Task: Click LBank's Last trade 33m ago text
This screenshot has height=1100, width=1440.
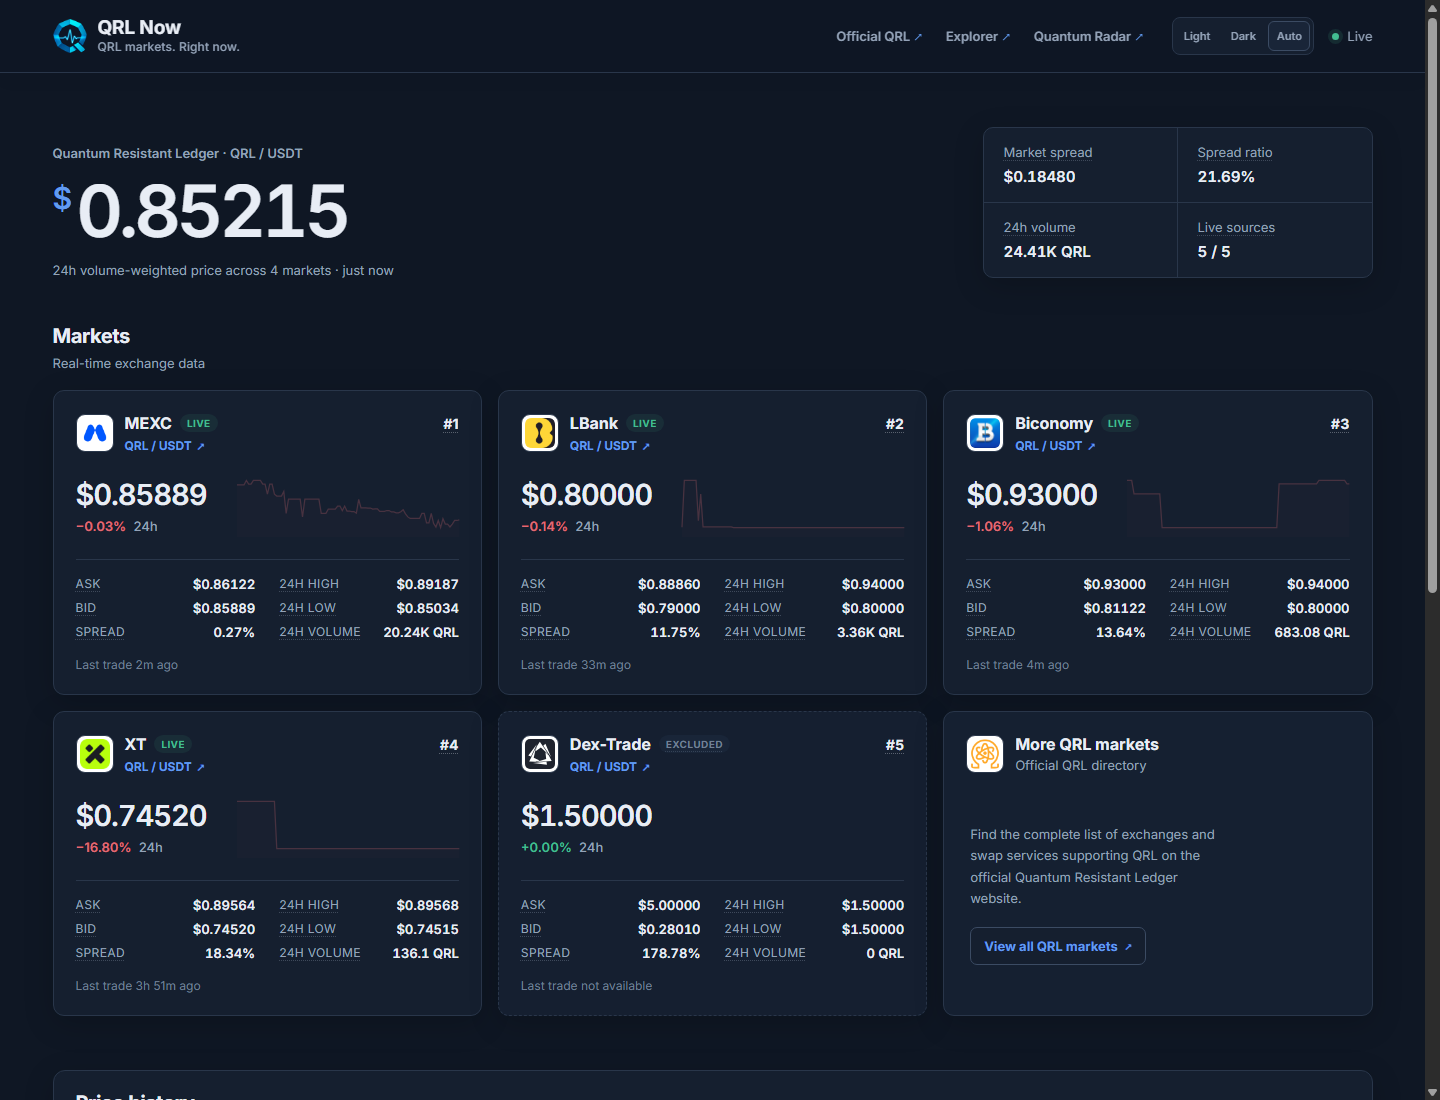Action: pos(576,665)
